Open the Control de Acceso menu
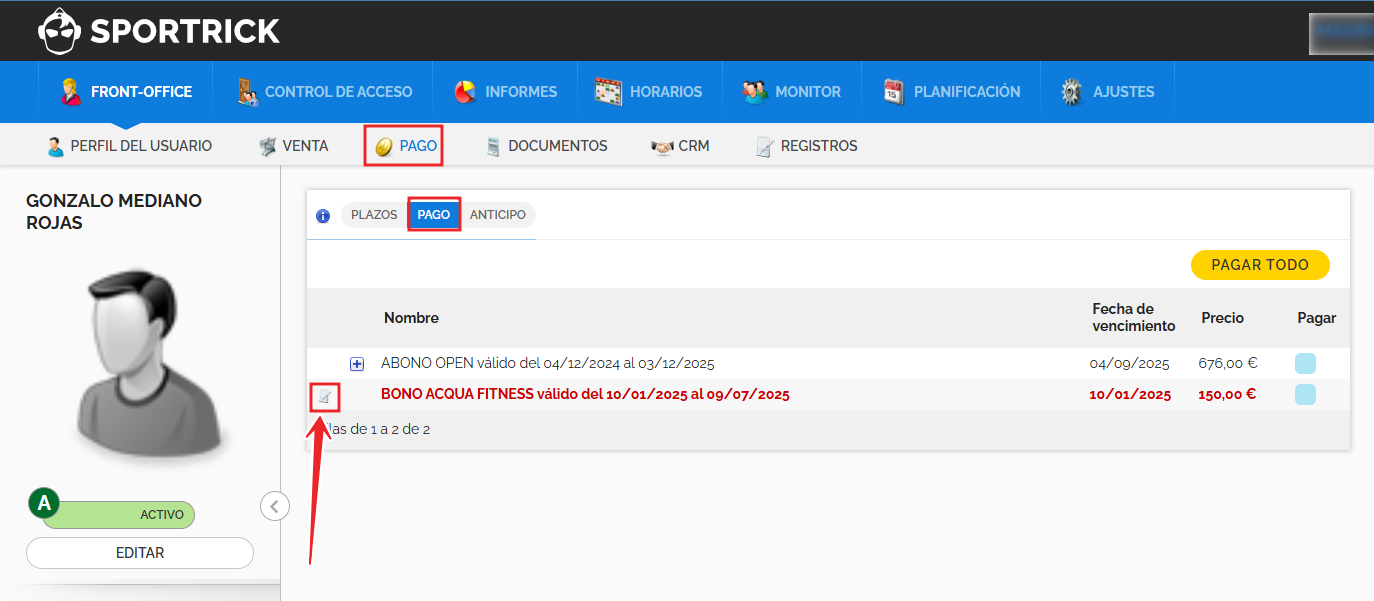This screenshot has height=601, width=1374. click(324, 91)
